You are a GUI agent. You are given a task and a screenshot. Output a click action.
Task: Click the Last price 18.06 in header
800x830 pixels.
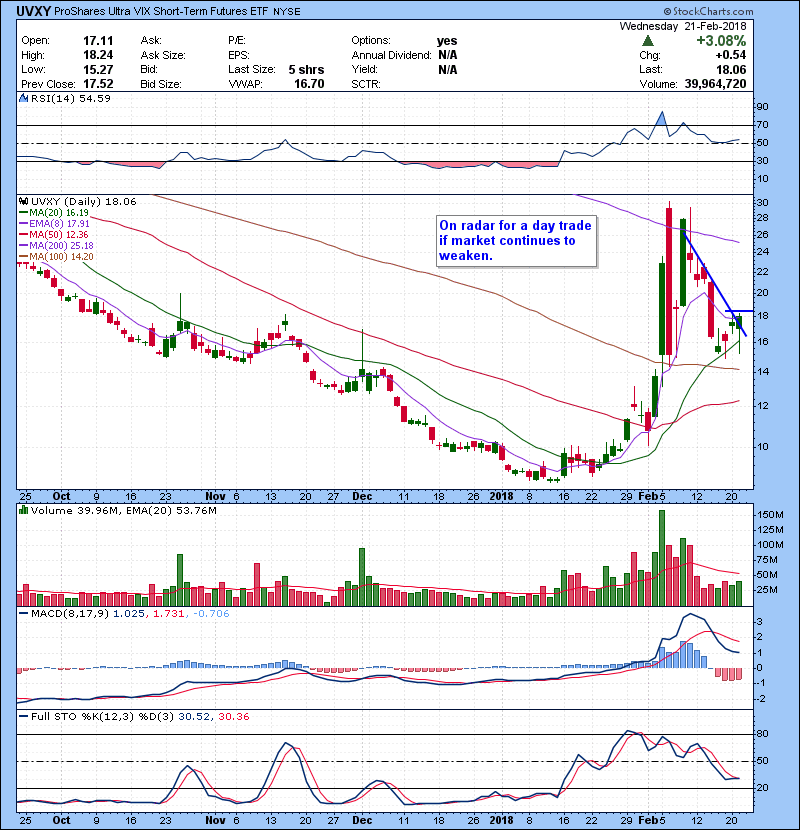731,69
